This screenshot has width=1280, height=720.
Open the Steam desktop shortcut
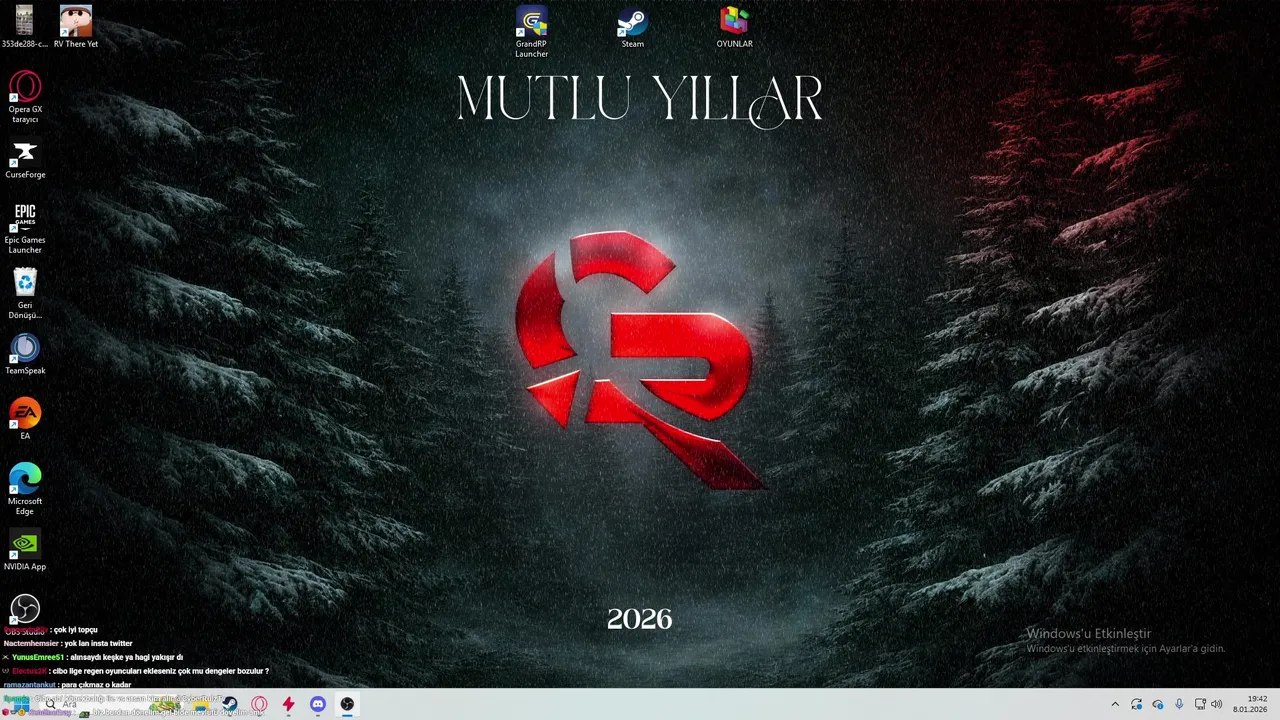point(632,28)
